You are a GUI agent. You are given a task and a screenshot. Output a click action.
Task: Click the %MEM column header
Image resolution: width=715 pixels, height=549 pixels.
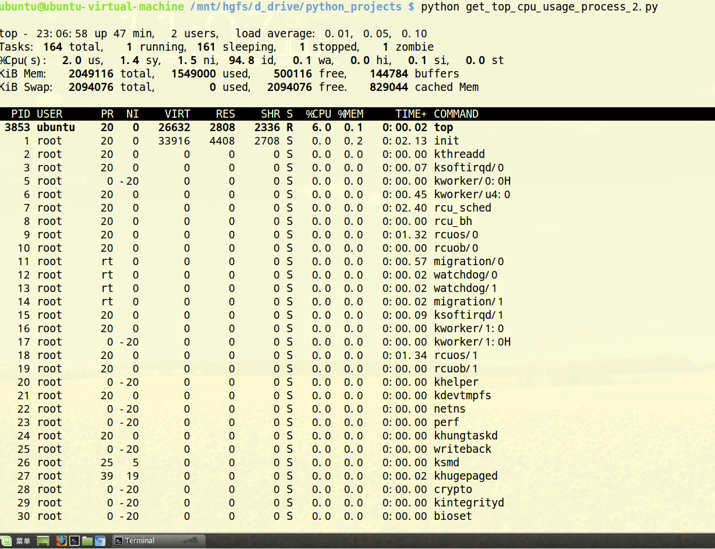pos(350,114)
